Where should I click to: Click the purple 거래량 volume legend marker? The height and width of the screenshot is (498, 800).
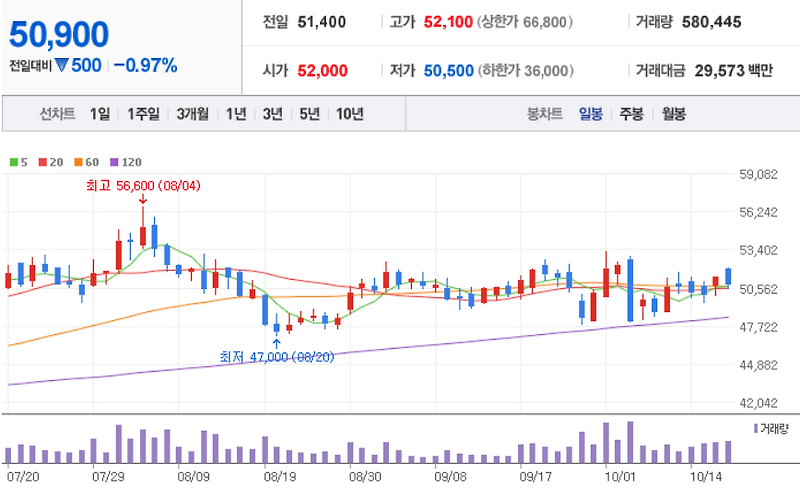pyautogui.click(x=756, y=428)
